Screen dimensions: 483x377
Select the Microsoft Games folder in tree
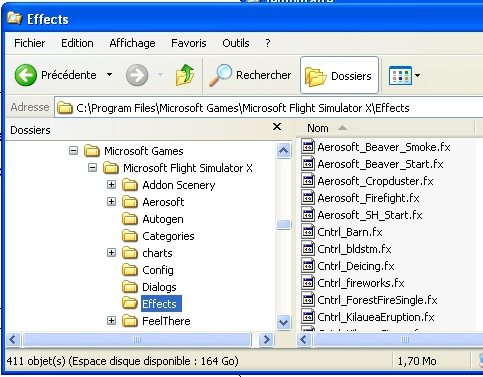tap(144, 151)
